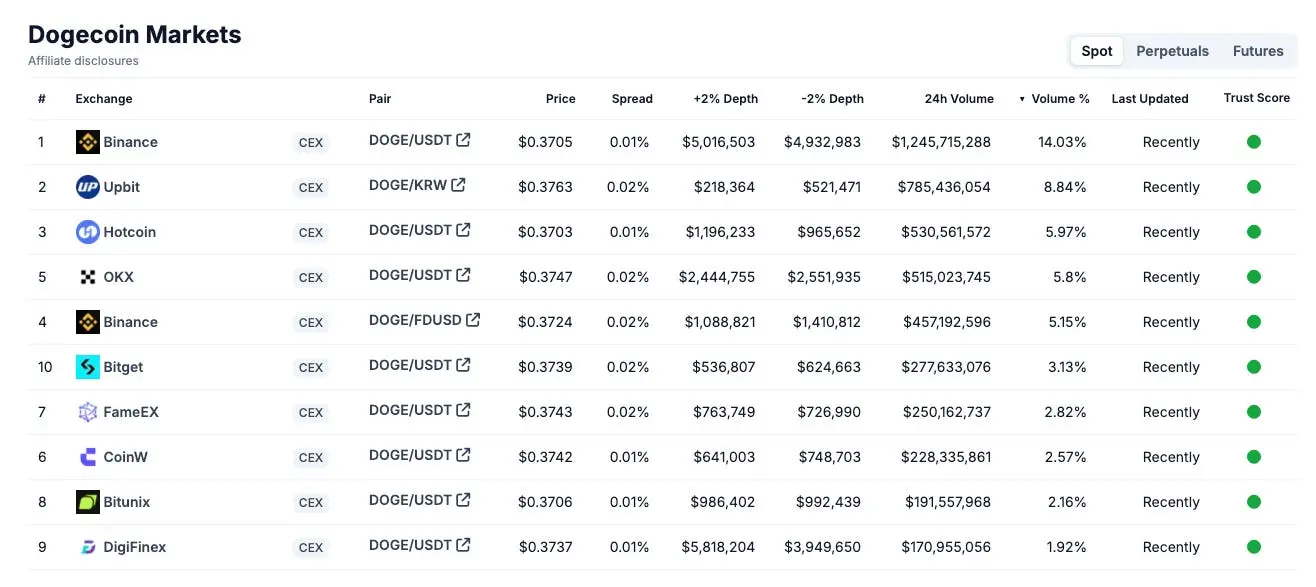Image resolution: width=1316 pixels, height=587 pixels.
Task: Switch to the Futures tab
Action: click(1258, 51)
